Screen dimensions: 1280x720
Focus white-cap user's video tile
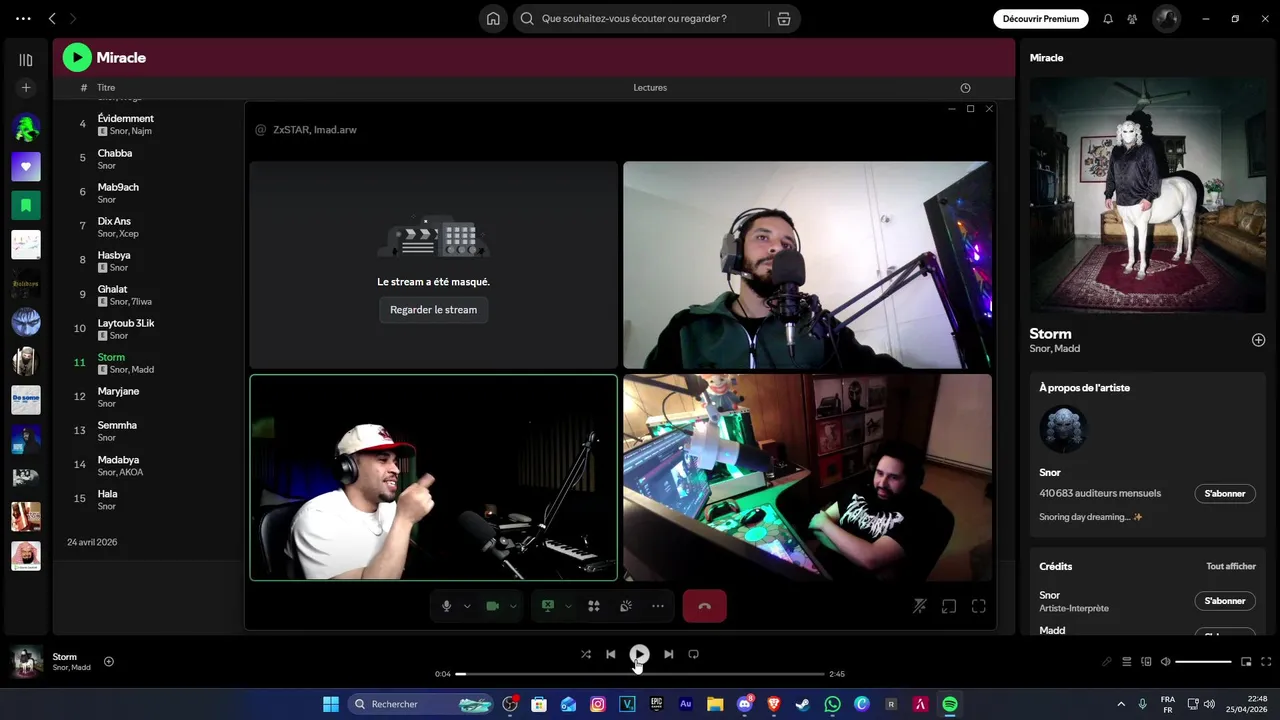click(x=433, y=478)
